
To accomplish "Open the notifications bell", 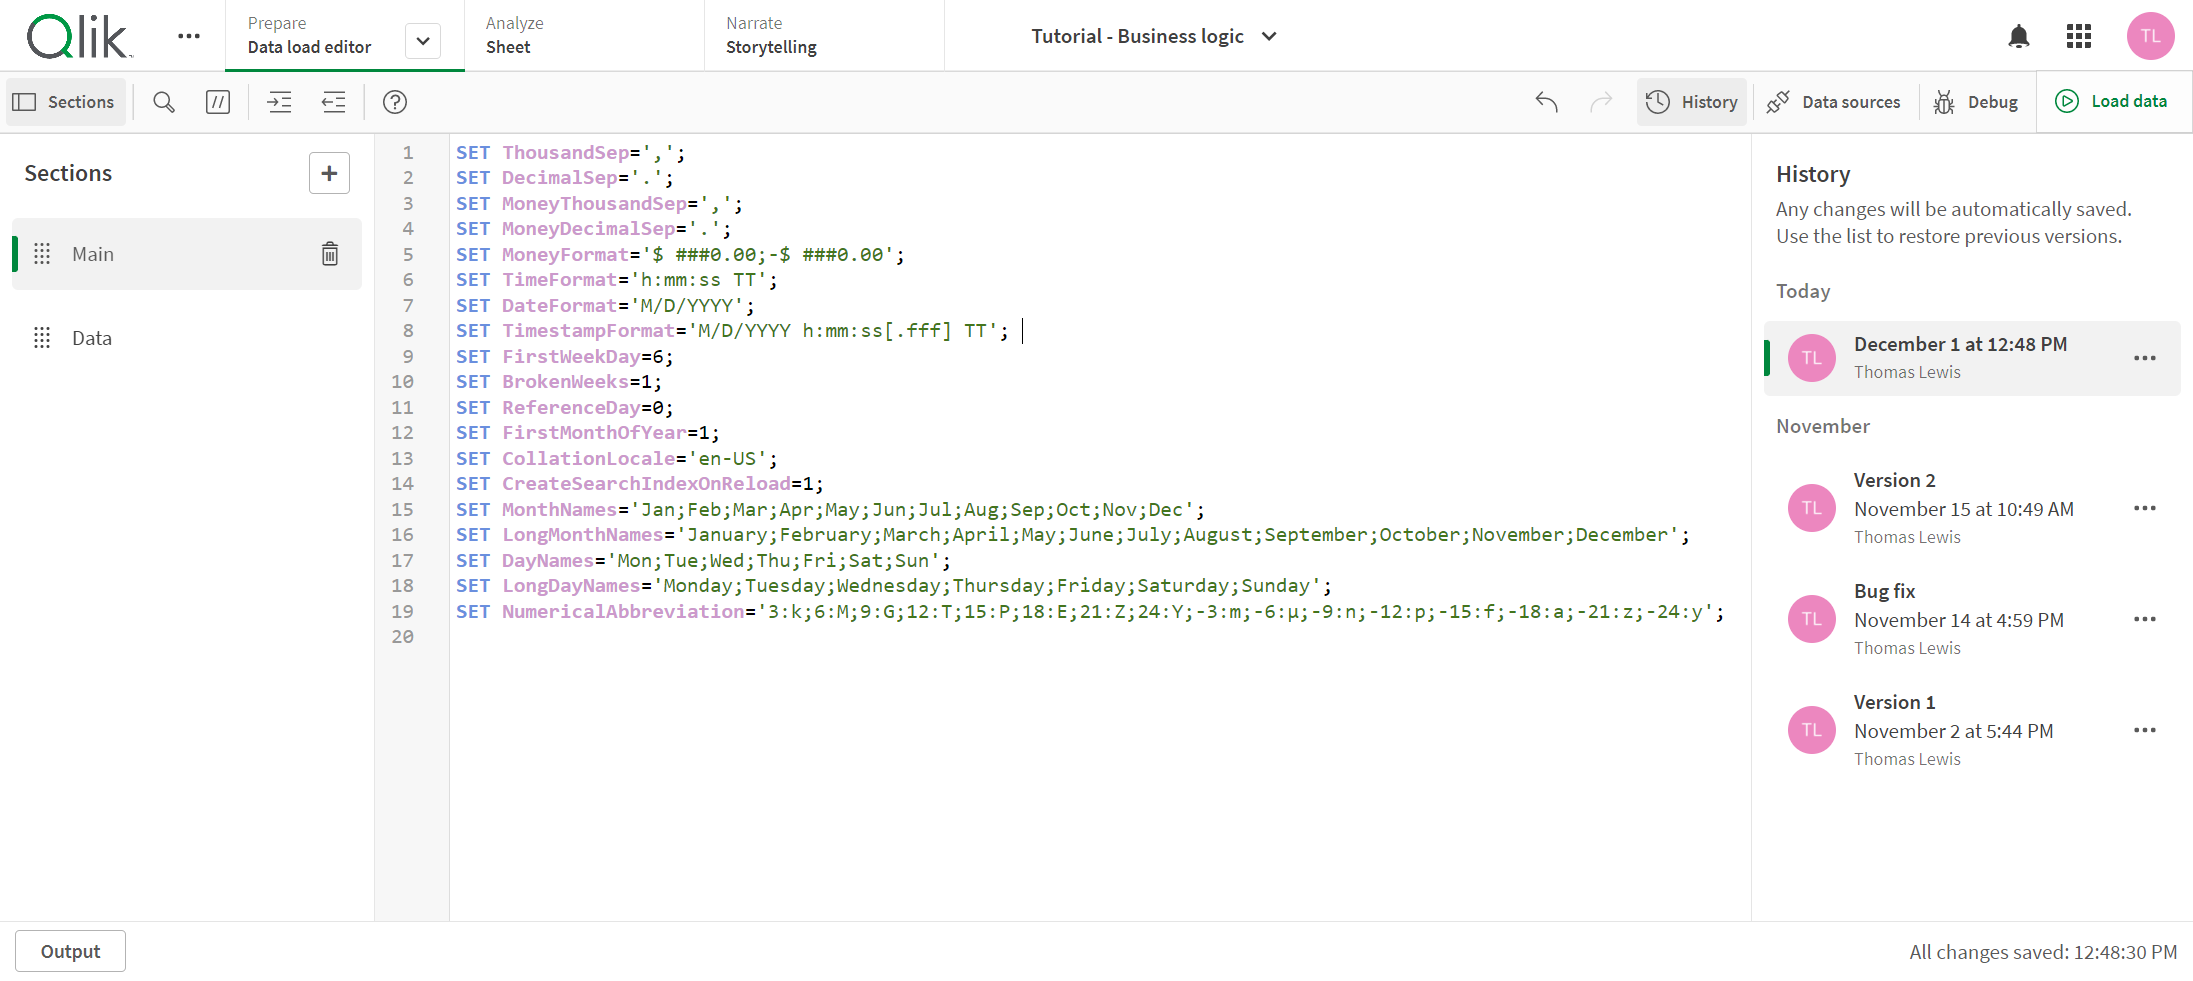I will tap(2018, 37).
